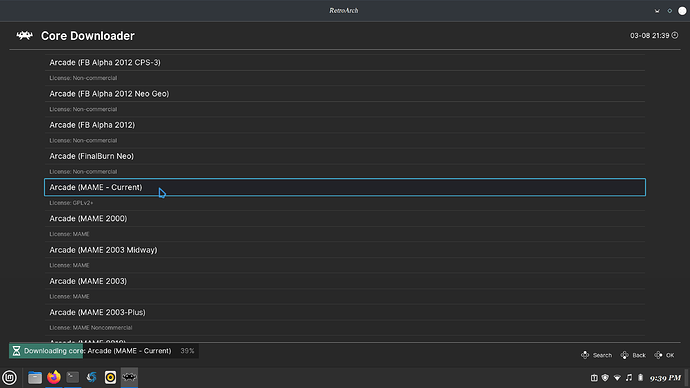This screenshot has width=690, height=388.
Task: Select Arcade (MAME 2000) core
Action: (x=345, y=219)
